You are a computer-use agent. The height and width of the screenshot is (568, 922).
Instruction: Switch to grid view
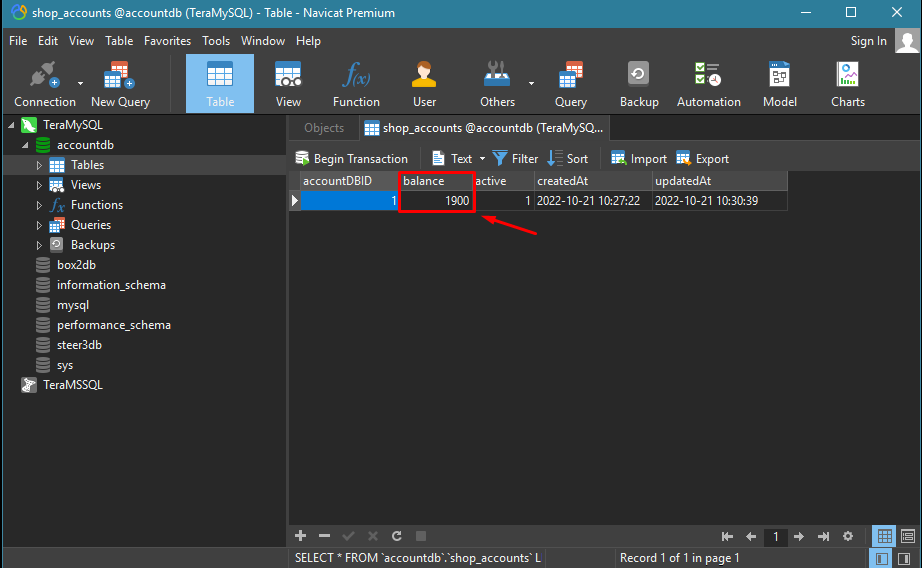tap(884, 536)
